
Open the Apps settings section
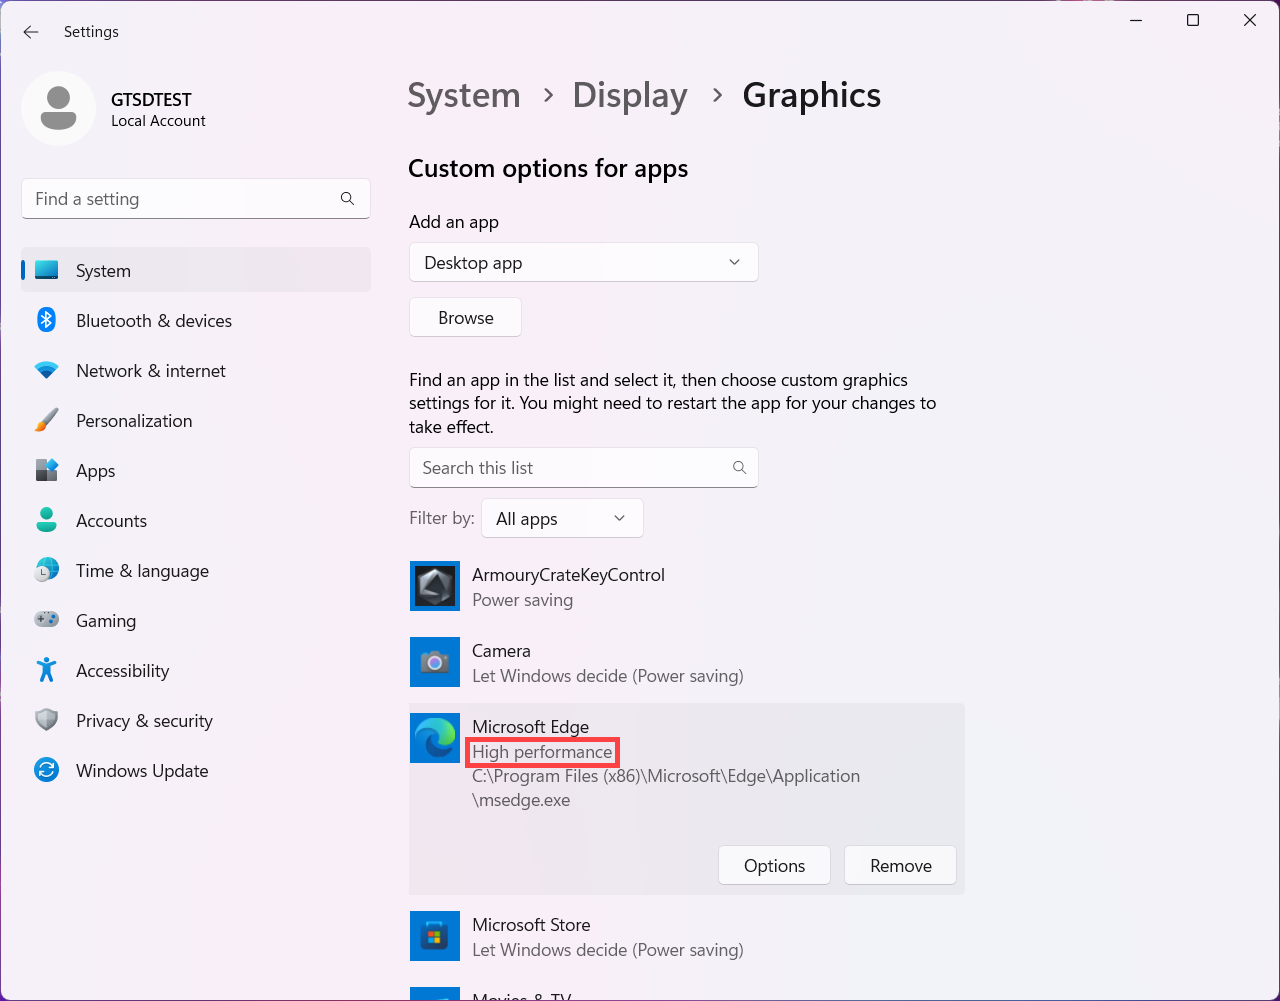click(x=96, y=471)
